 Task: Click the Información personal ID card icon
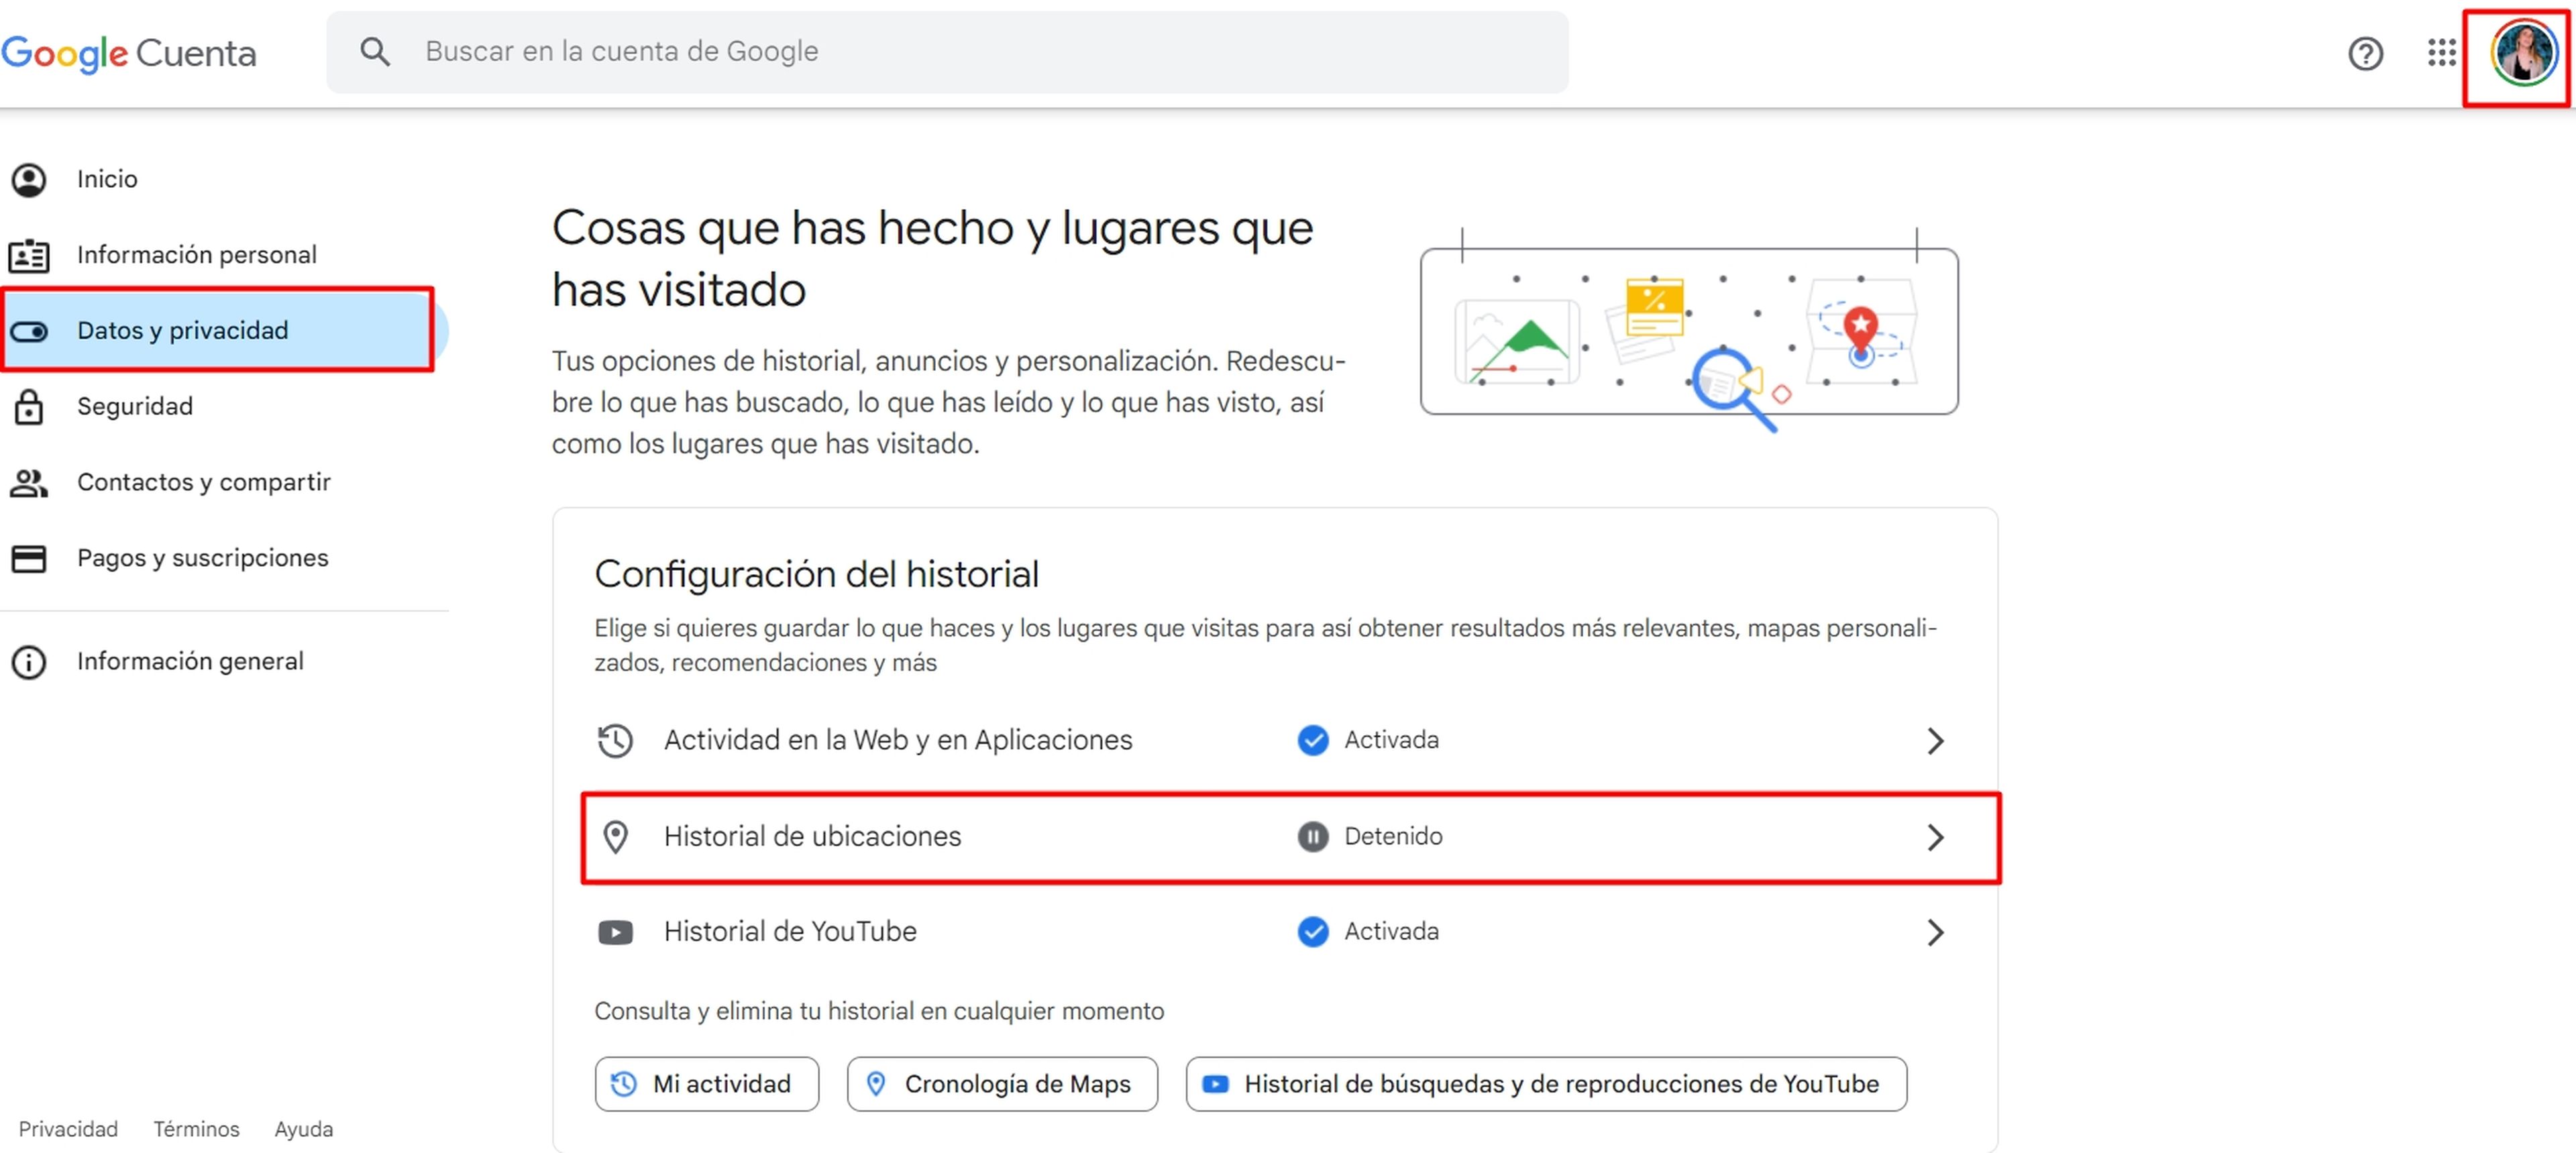pos(29,255)
